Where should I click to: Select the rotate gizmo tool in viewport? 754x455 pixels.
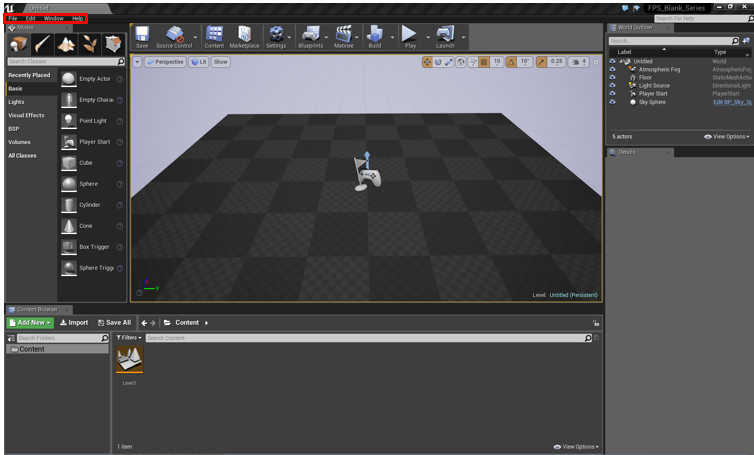coord(438,62)
